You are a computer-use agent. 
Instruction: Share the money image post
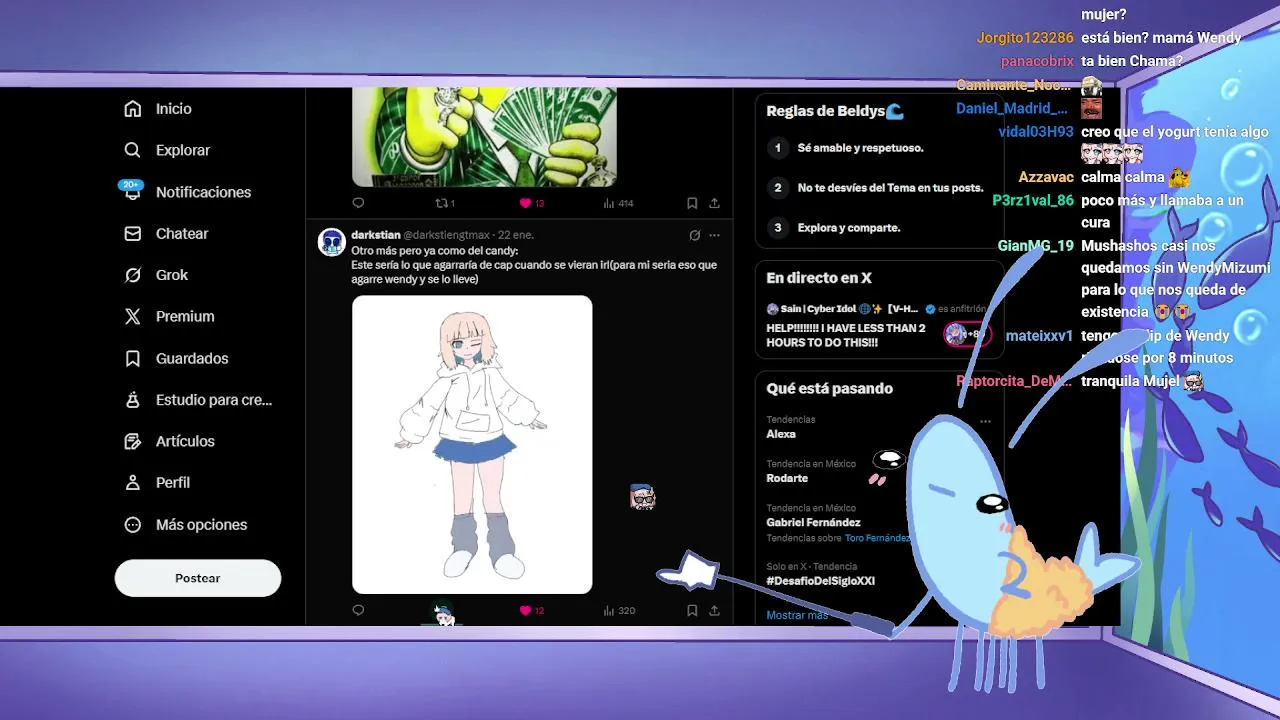[714, 203]
